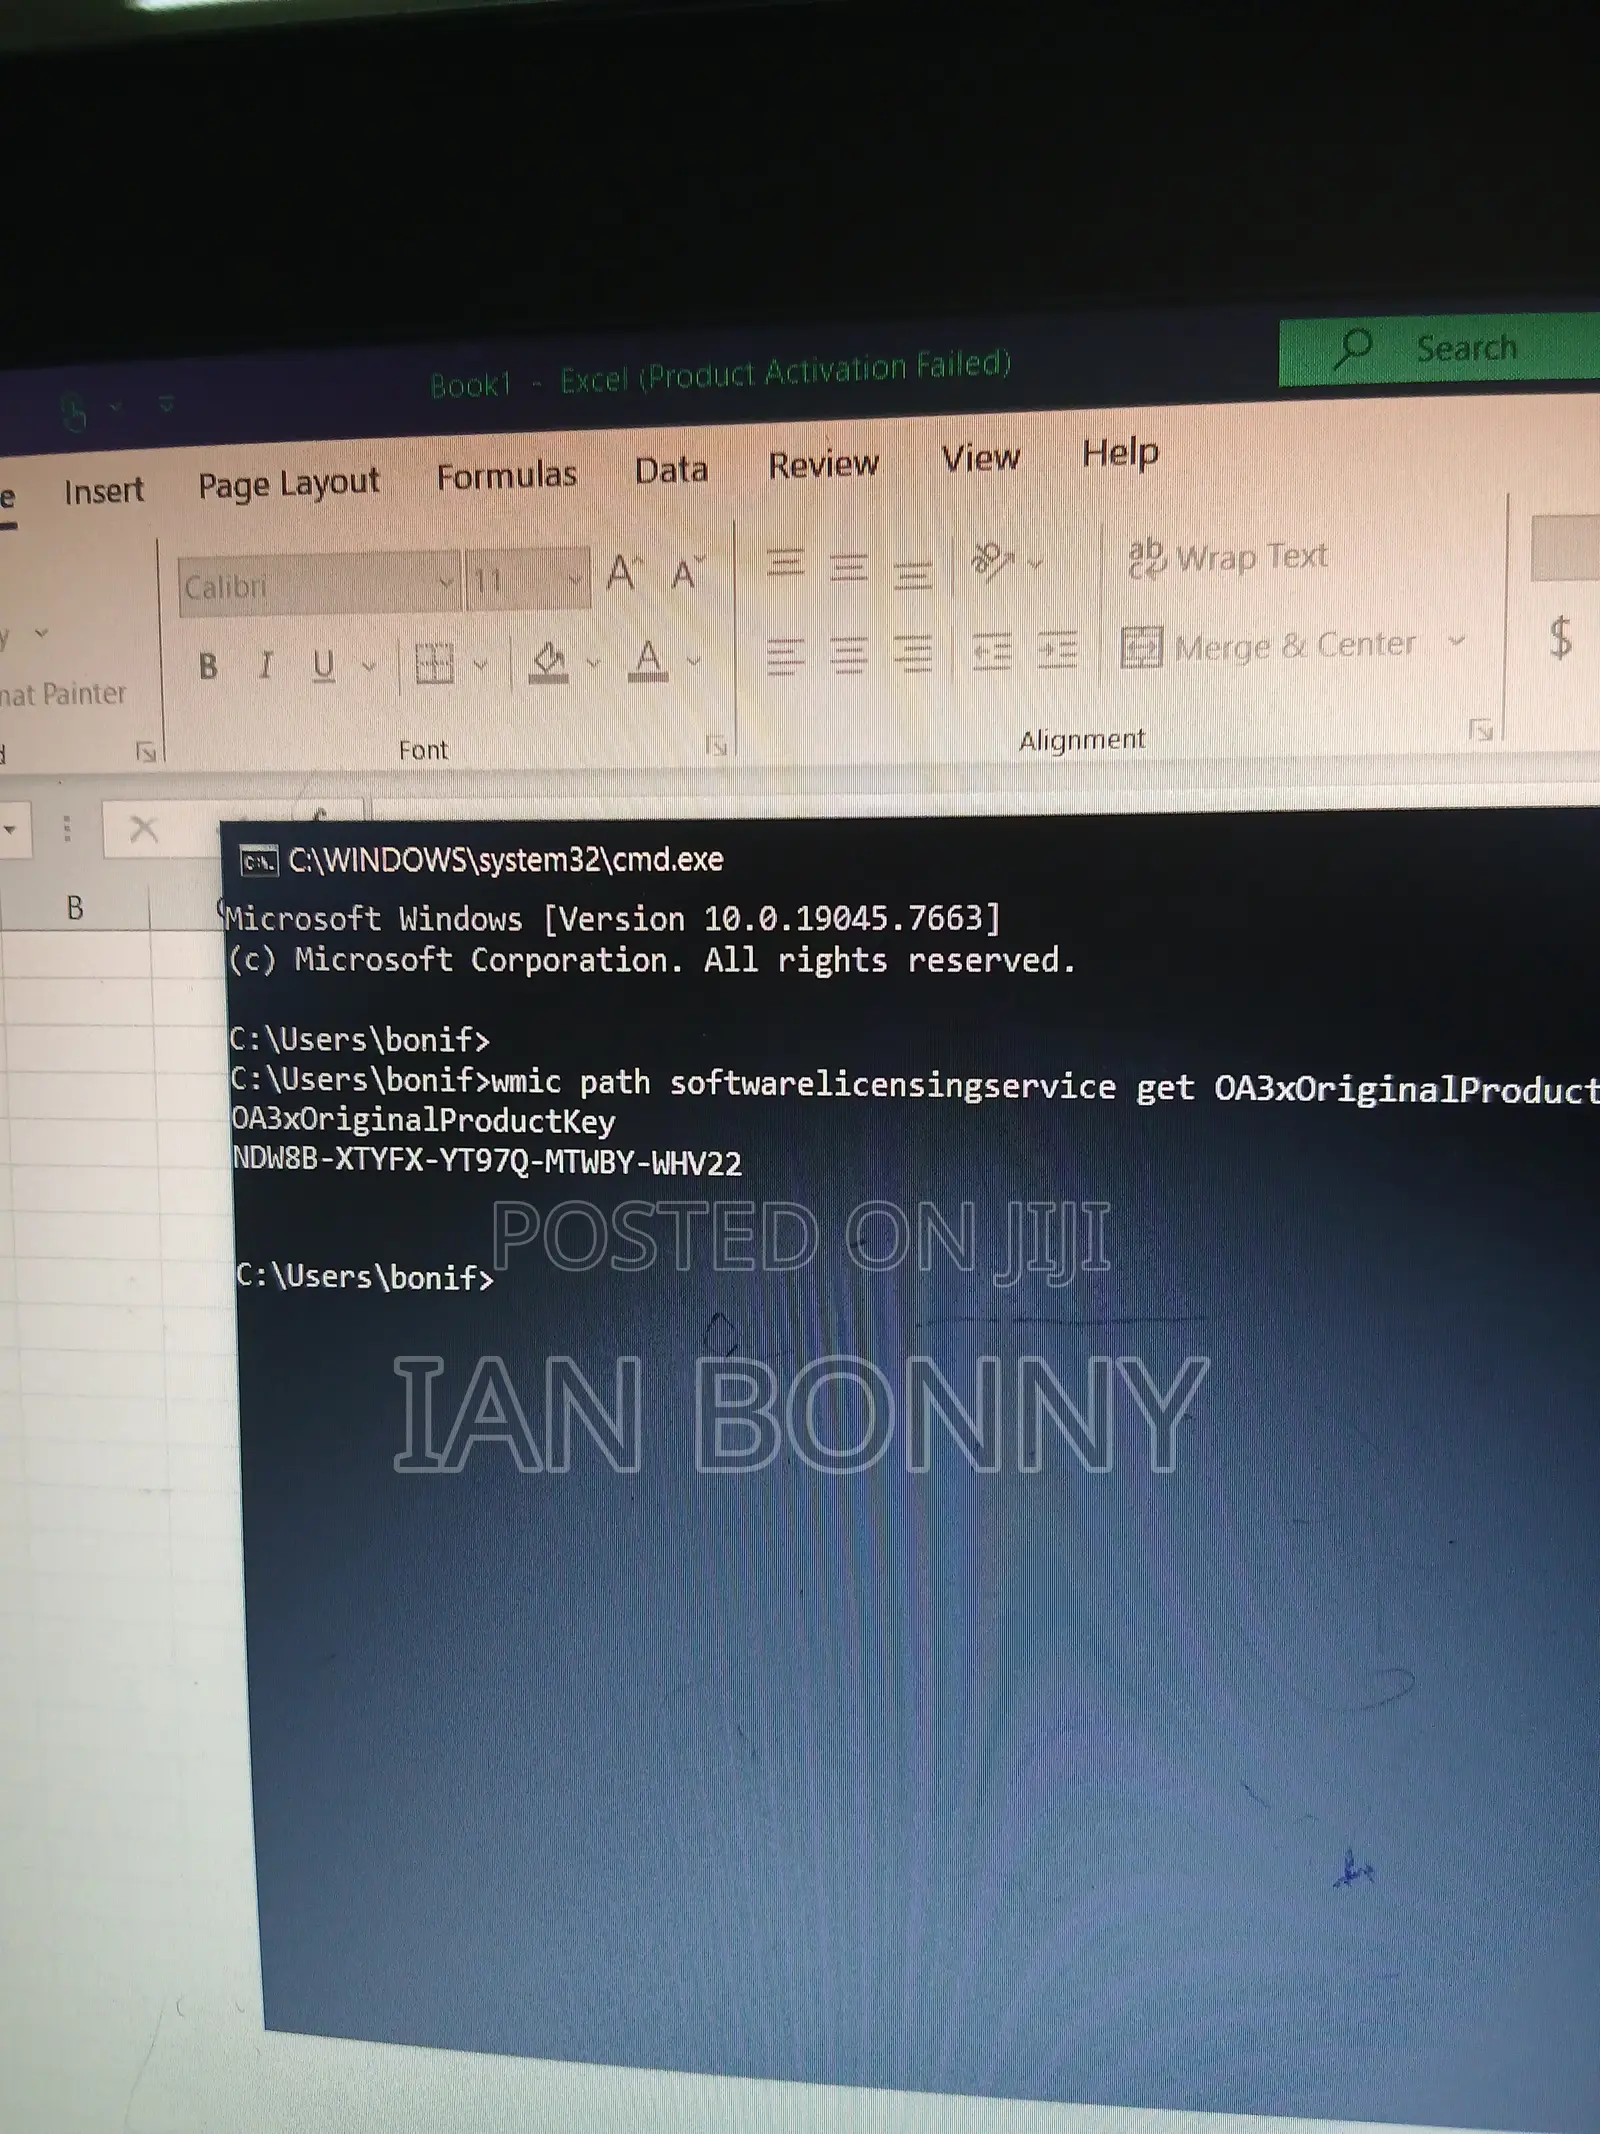Click the Decrease Indent icon

(992, 651)
